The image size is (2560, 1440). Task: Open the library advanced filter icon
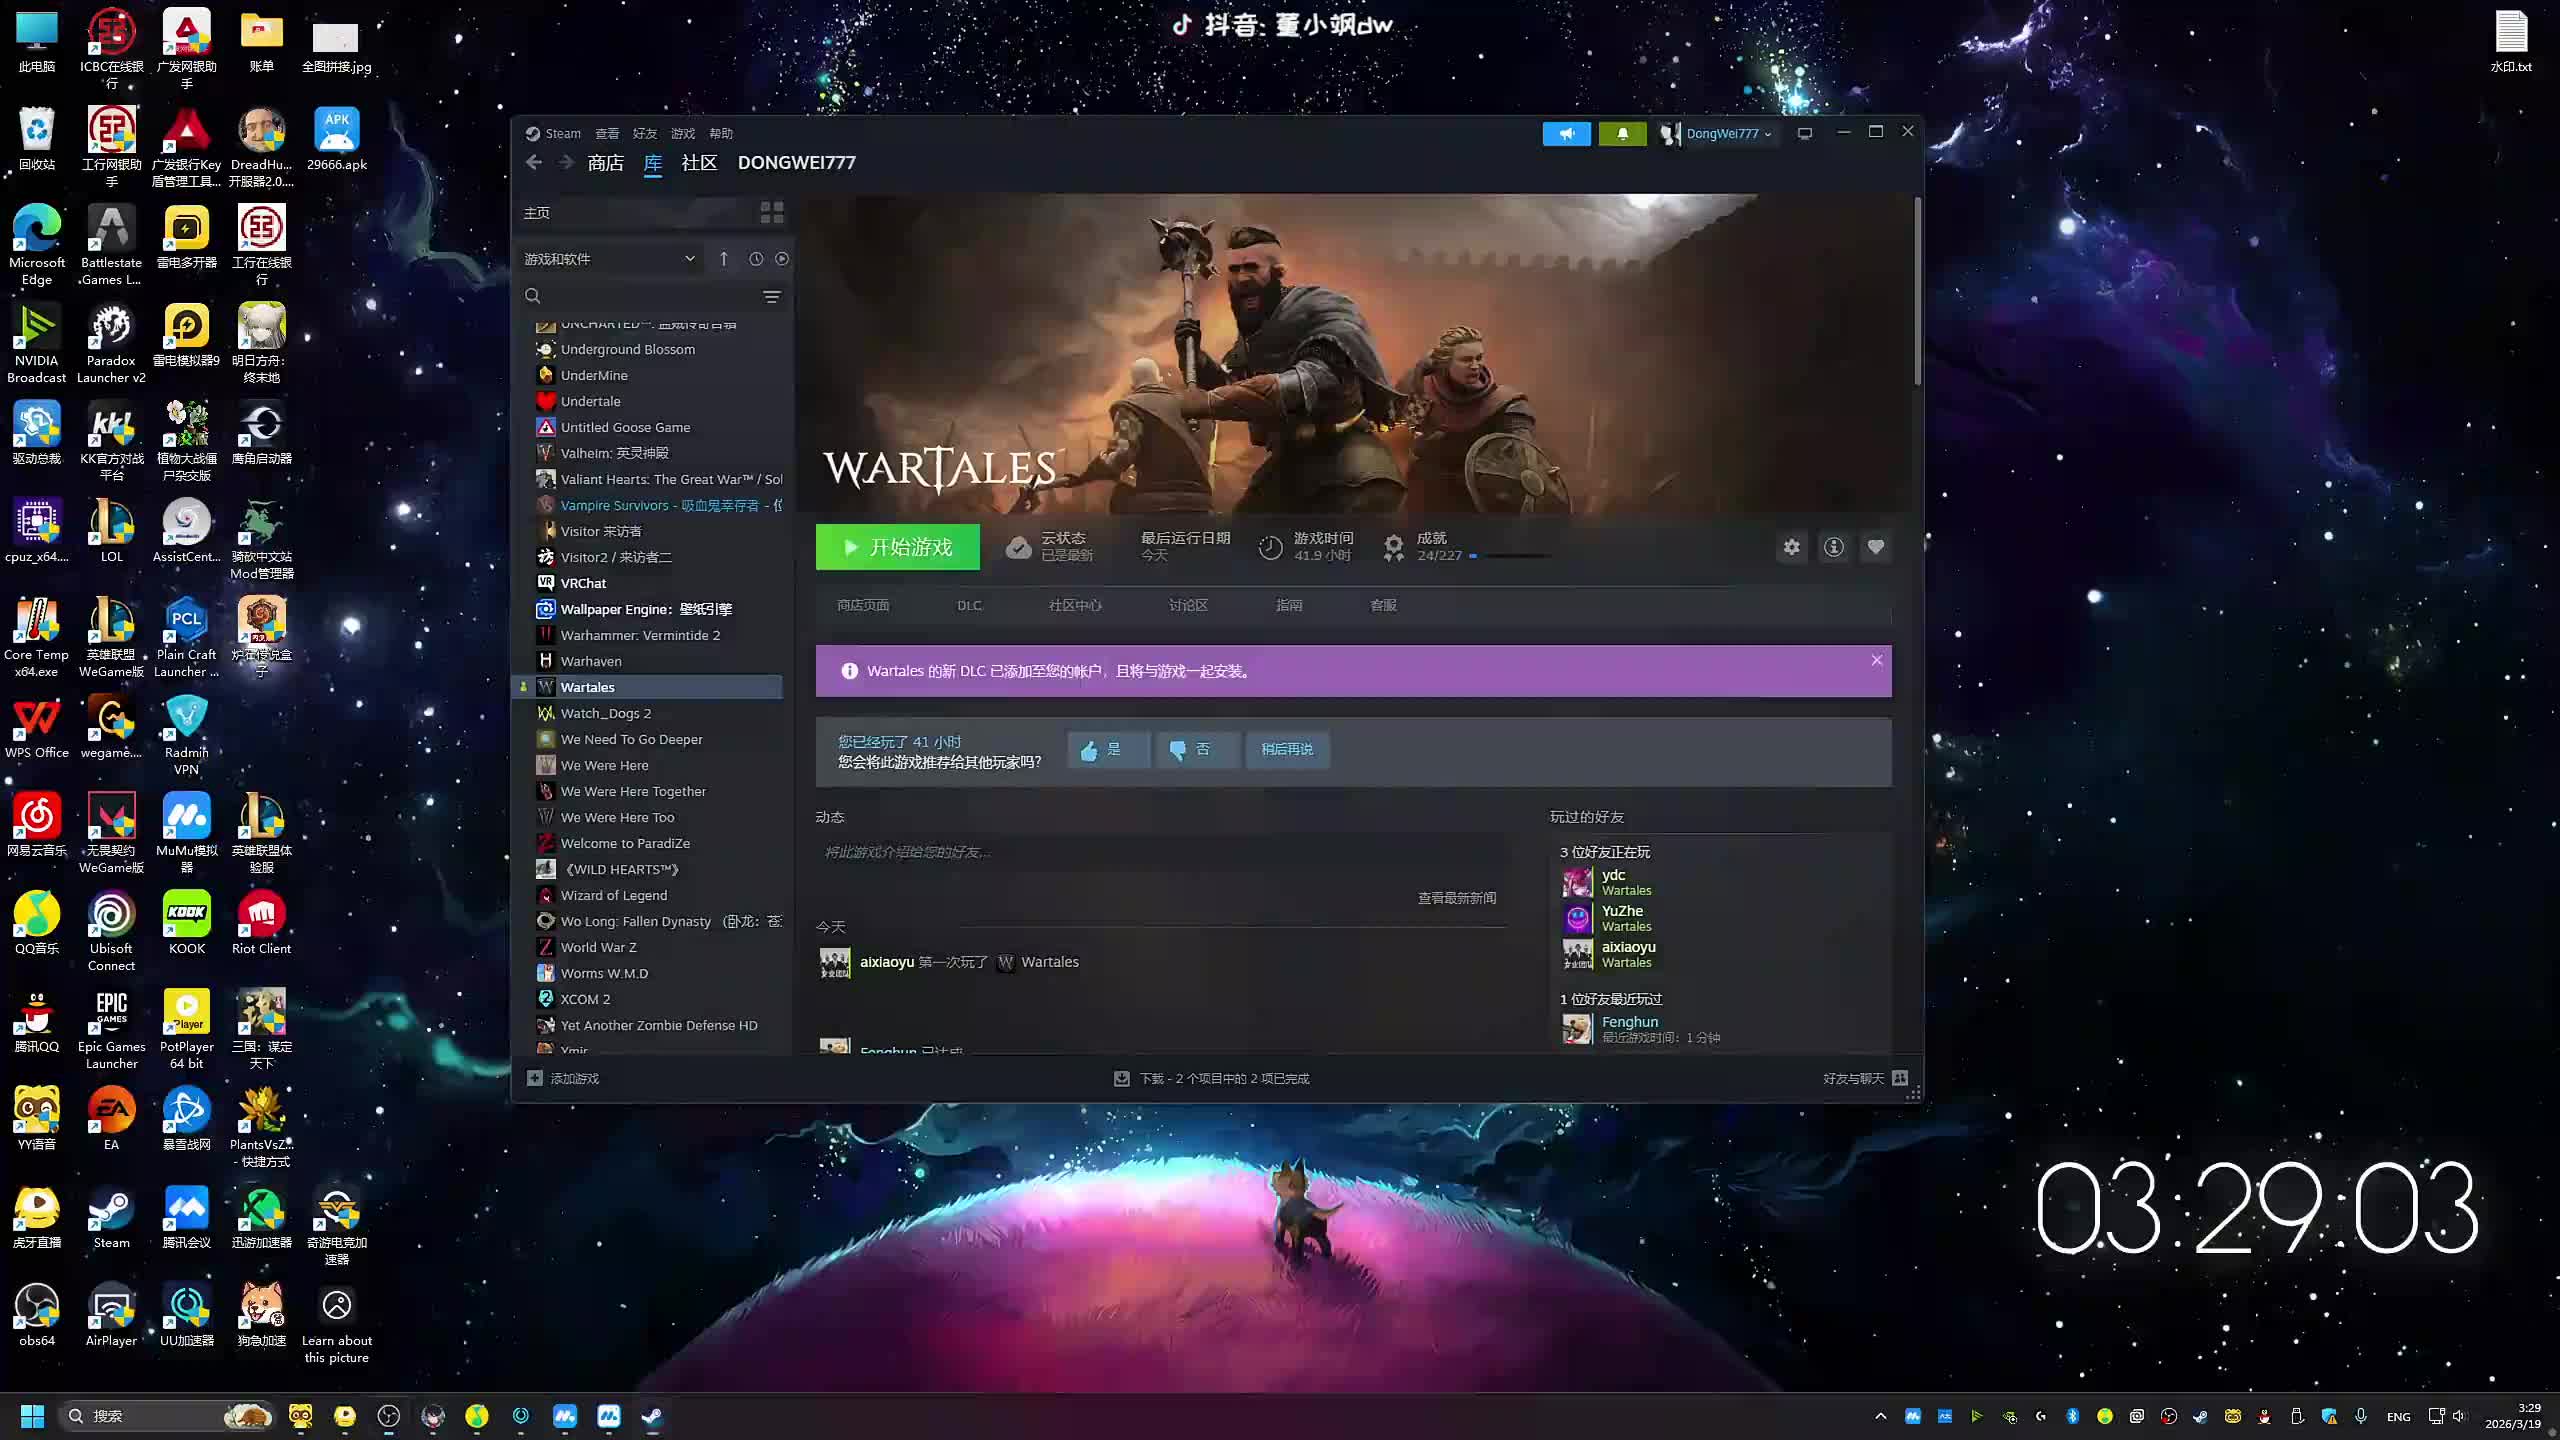(x=771, y=296)
